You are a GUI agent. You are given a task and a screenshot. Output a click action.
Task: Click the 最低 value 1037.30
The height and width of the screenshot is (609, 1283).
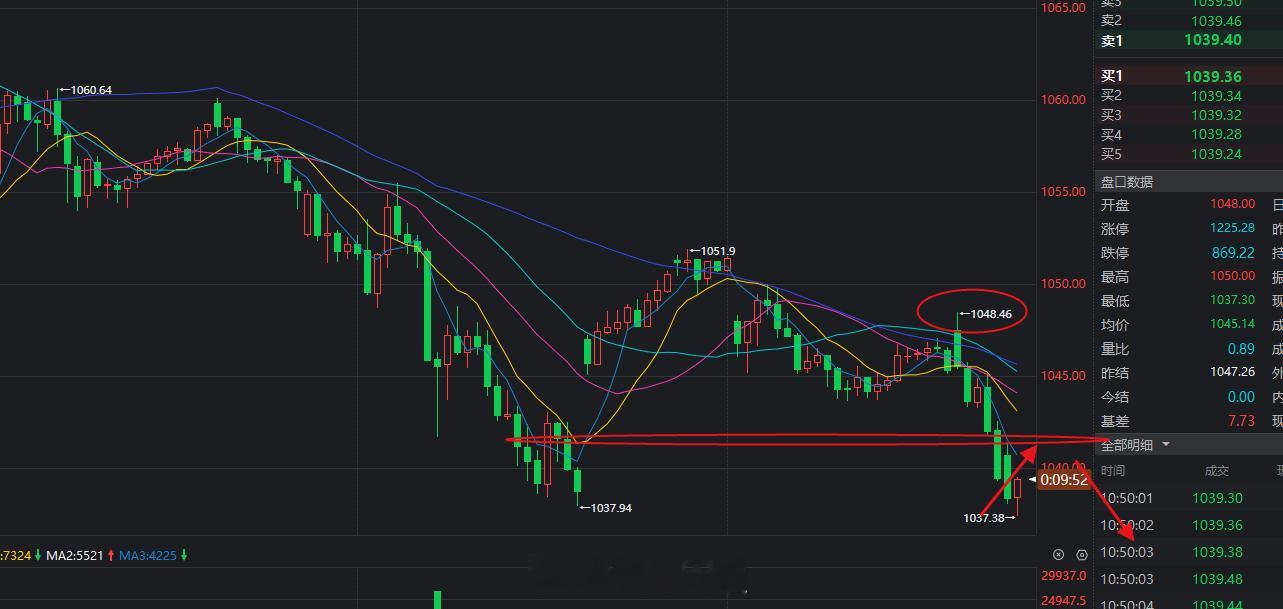point(1232,300)
